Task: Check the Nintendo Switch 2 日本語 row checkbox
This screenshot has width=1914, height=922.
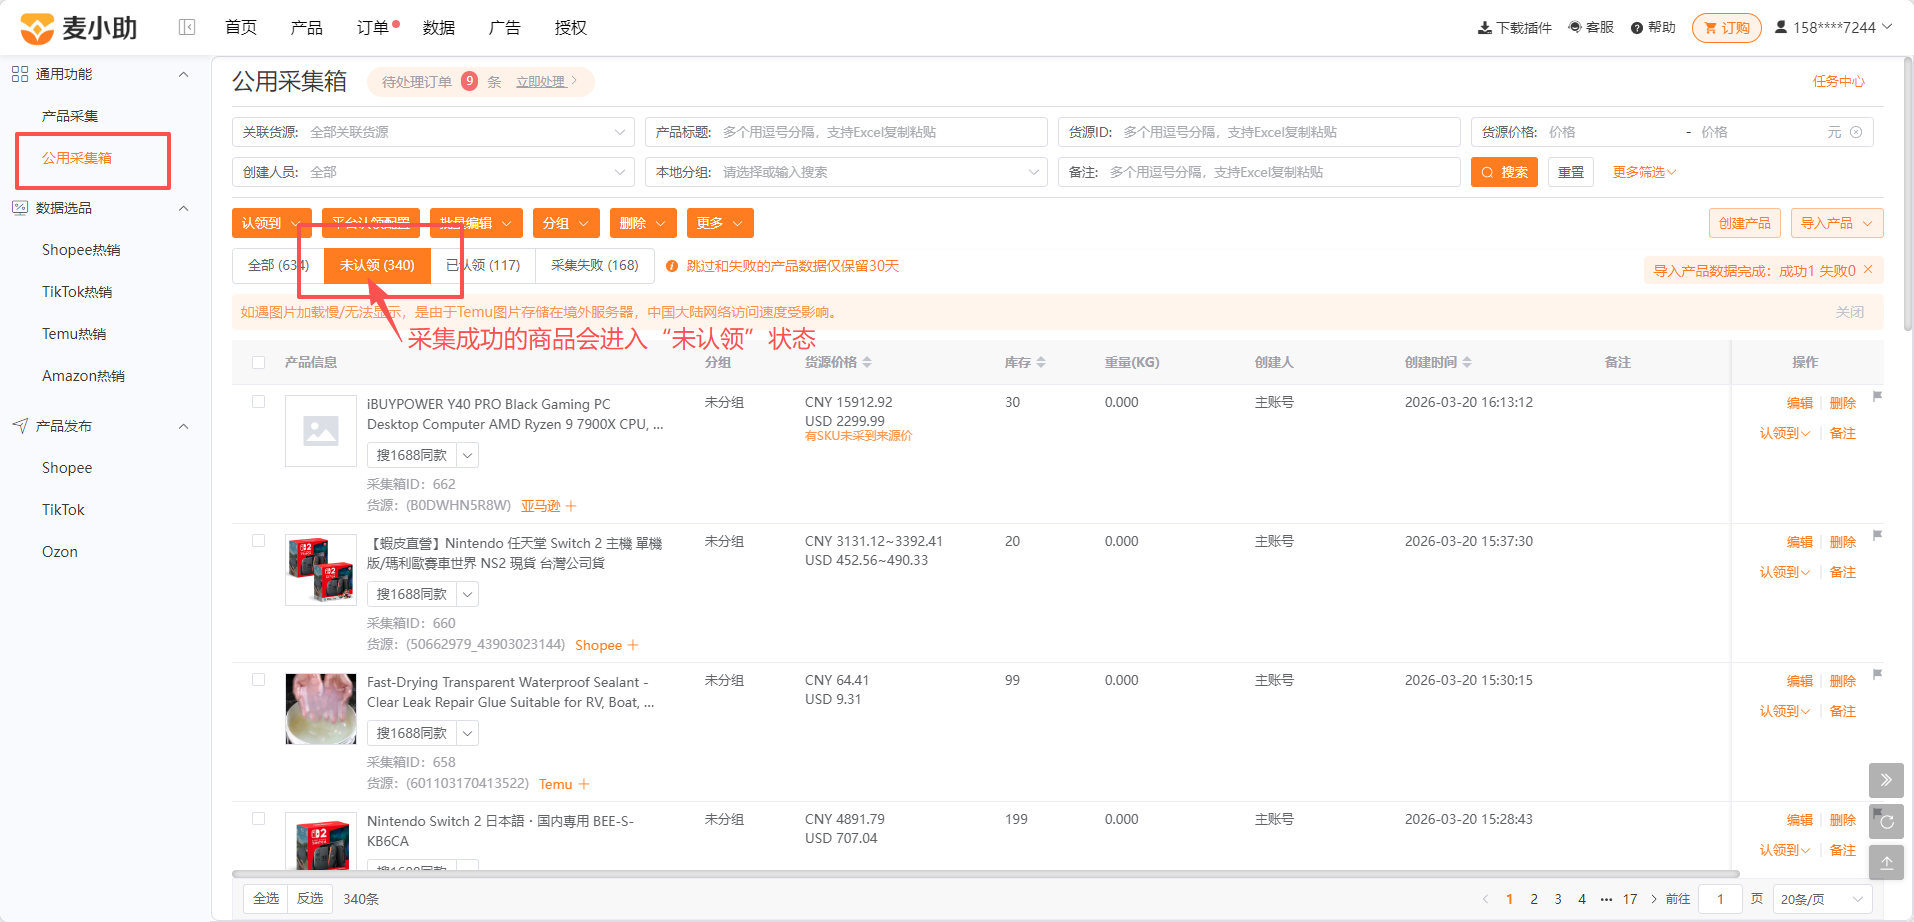Action: (x=259, y=818)
